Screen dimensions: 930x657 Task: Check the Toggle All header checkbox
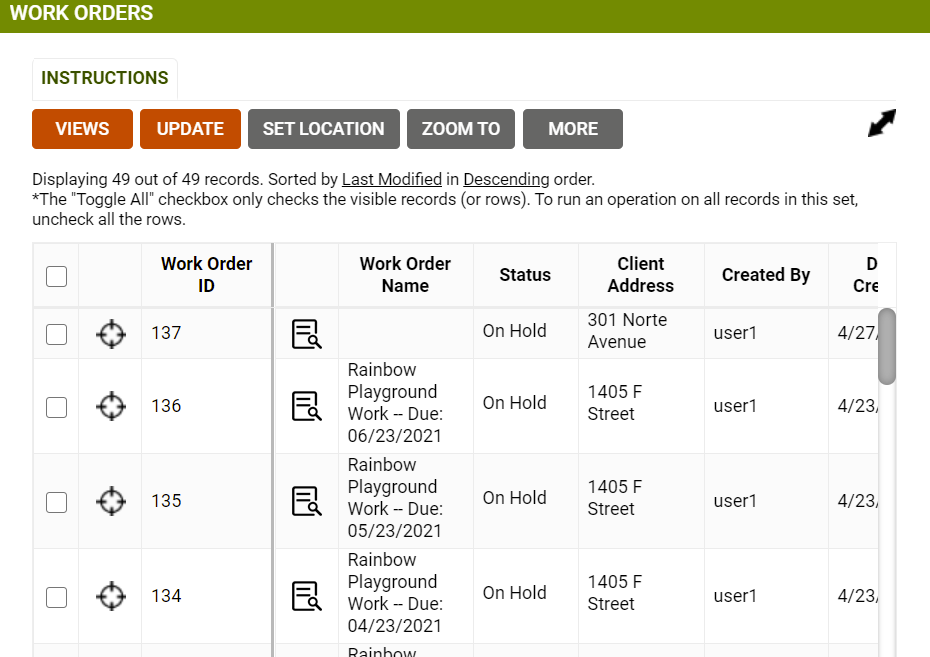click(57, 276)
